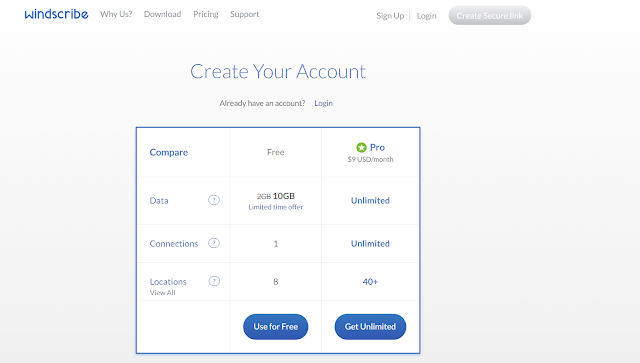Open the Connections help question mark icon
This screenshot has height=363, width=640.
coord(214,243)
